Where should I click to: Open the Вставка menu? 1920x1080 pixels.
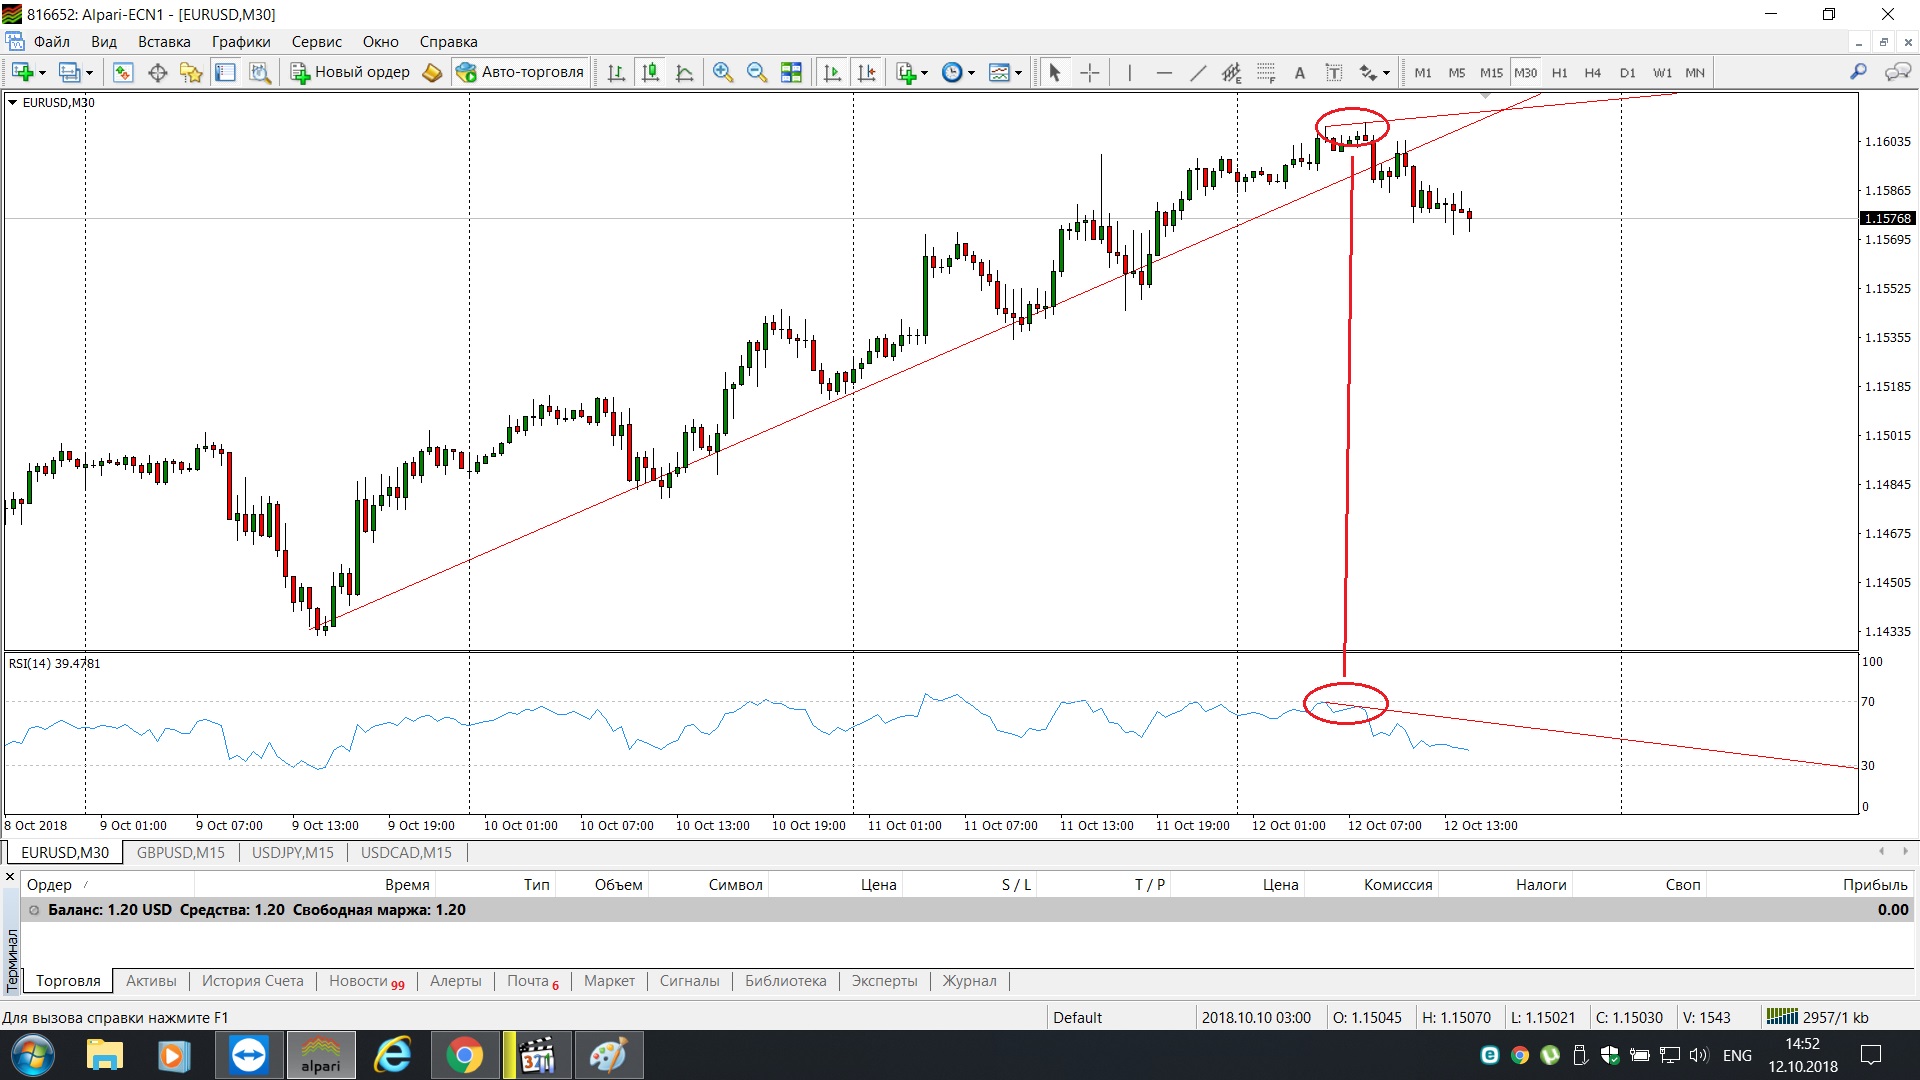[x=164, y=42]
